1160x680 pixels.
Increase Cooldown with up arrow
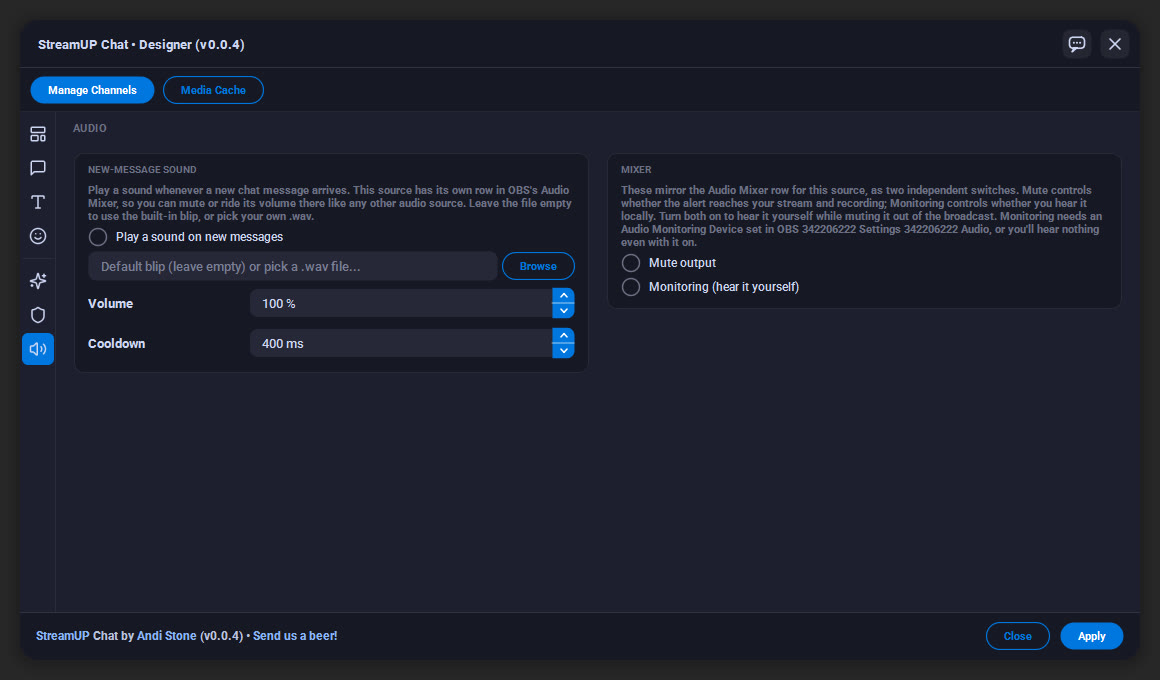[564, 336]
